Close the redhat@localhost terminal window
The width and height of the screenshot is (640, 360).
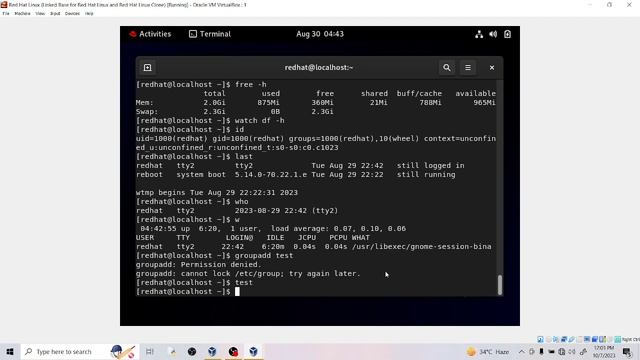click(492, 67)
